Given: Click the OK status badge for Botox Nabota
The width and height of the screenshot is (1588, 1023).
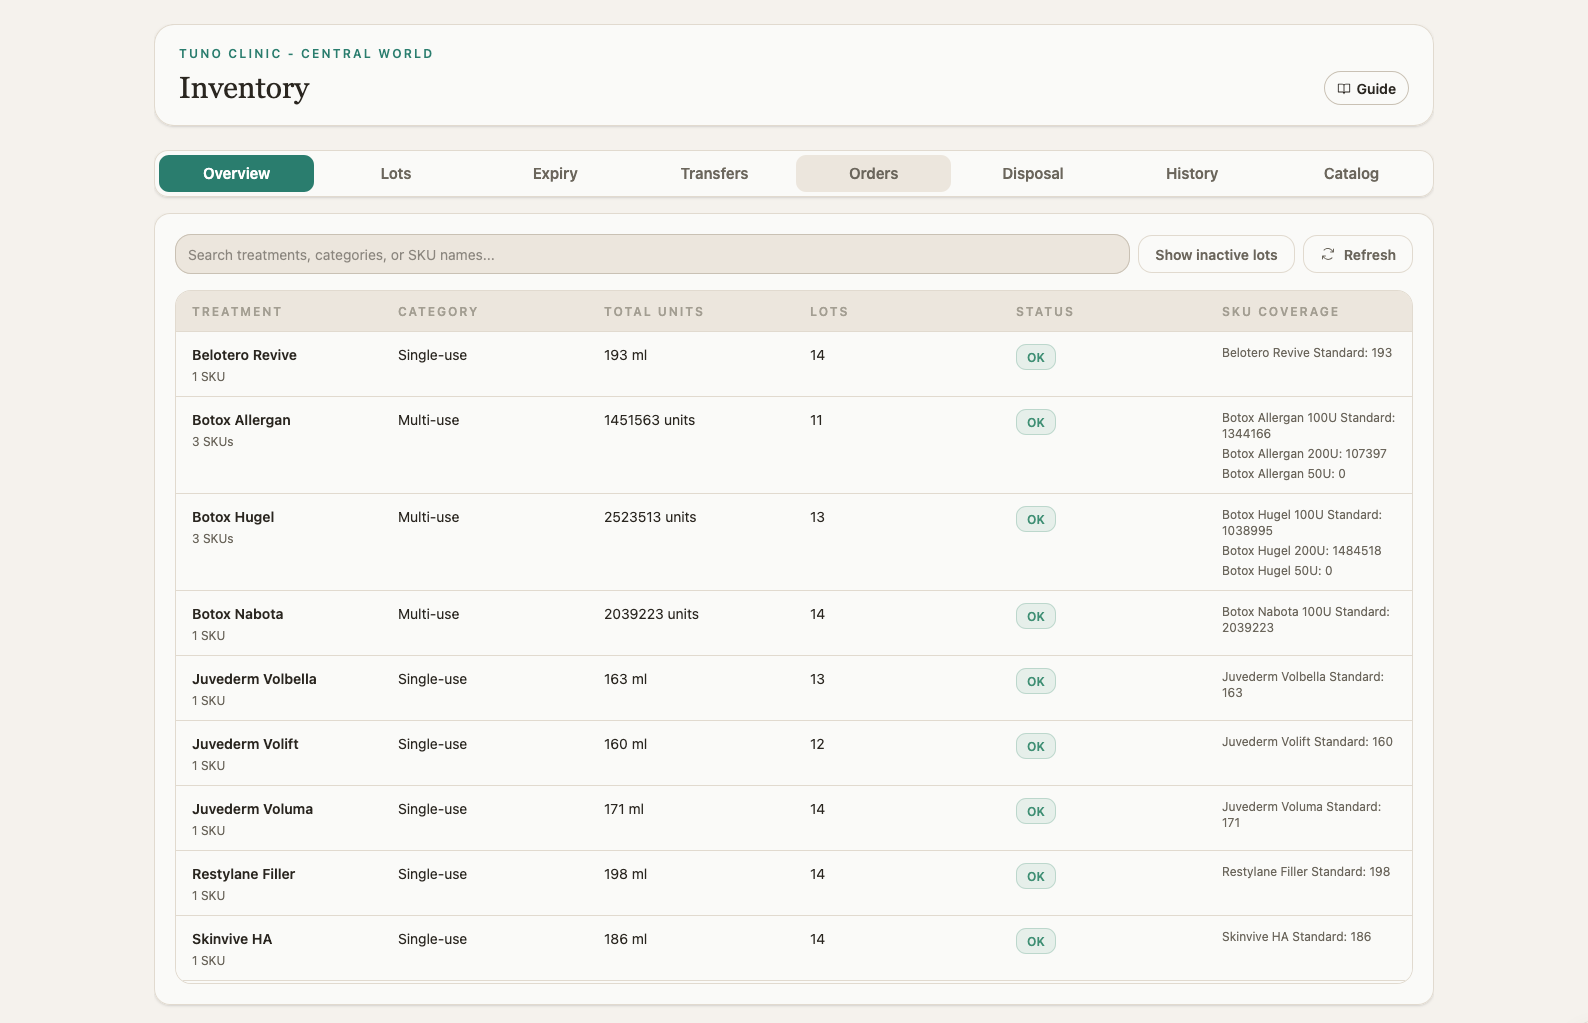Looking at the screenshot, I should click(1036, 616).
